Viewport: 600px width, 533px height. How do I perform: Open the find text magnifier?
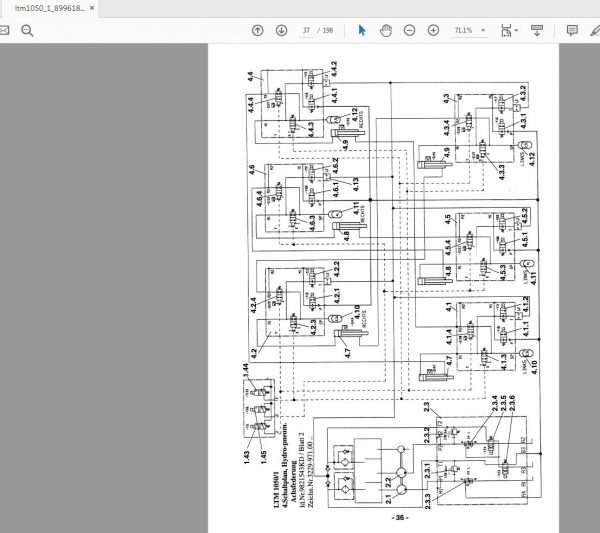[27, 30]
